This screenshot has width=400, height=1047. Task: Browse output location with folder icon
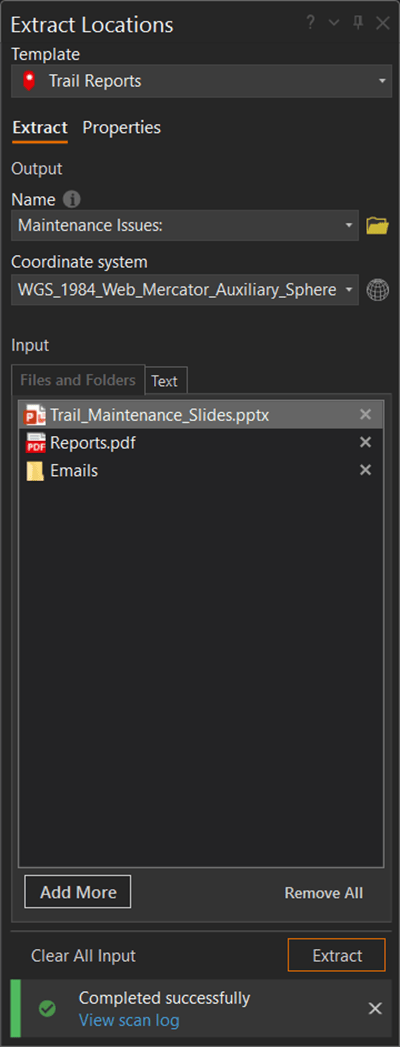pyautogui.click(x=377, y=226)
